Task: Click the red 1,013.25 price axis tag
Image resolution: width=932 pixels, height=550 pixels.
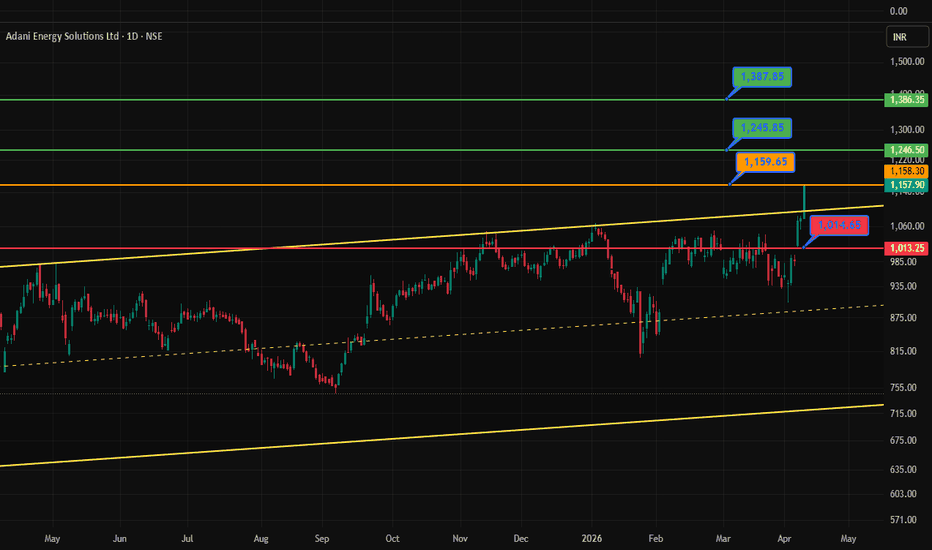Action: pos(906,248)
